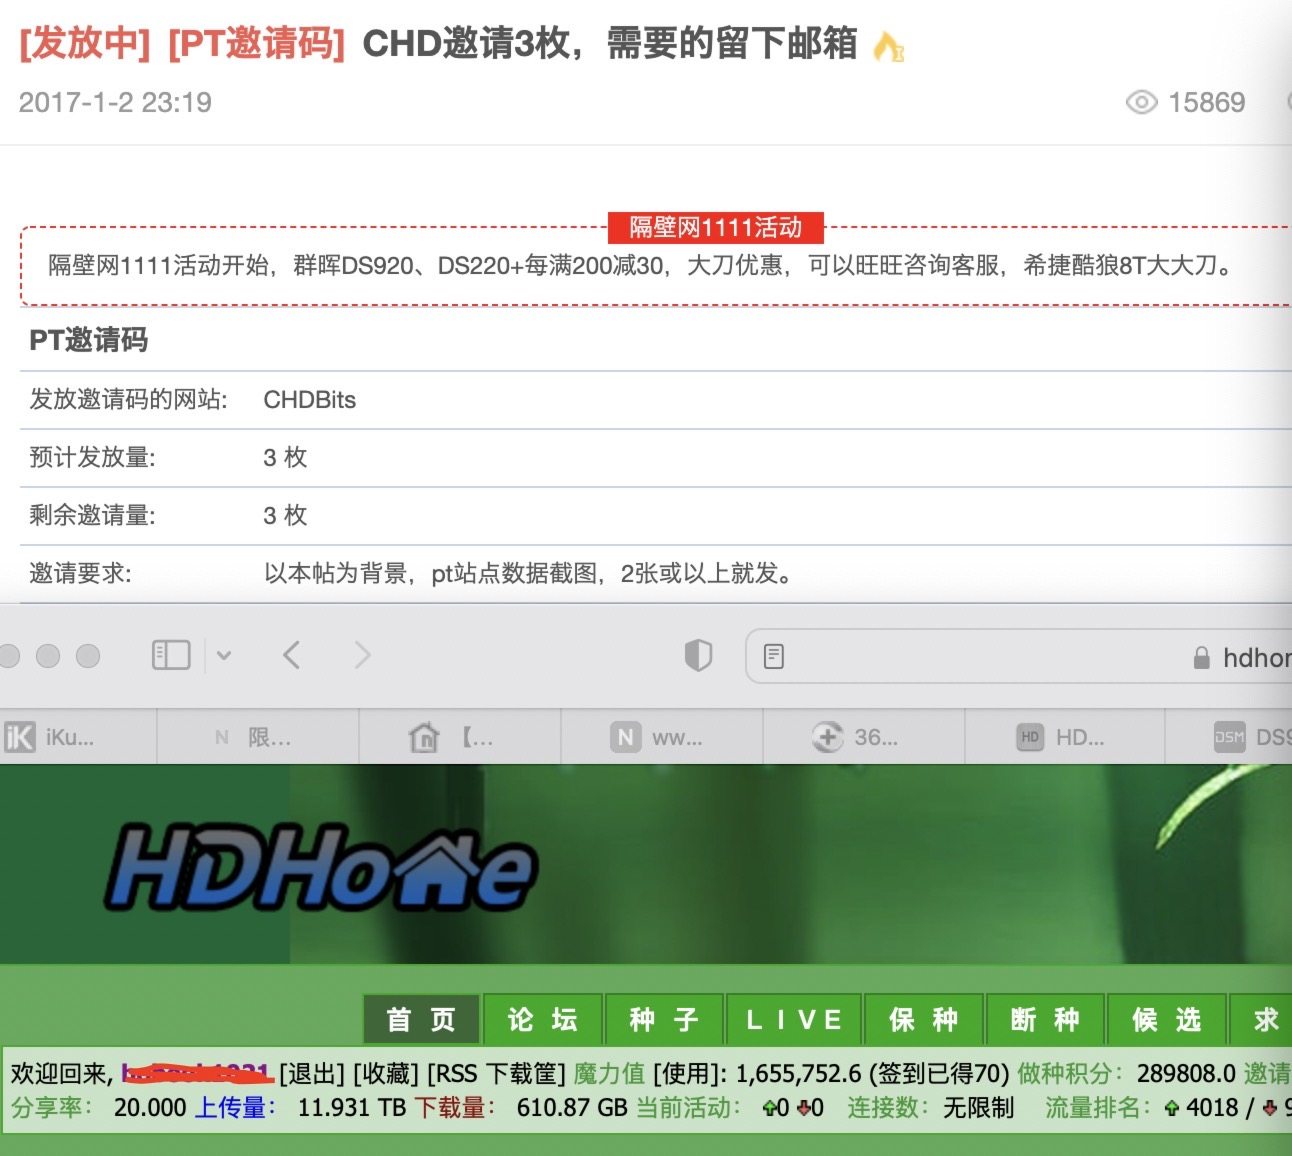The height and width of the screenshot is (1156, 1292).
Task: Go back with the Safari back arrow
Action: (x=291, y=655)
